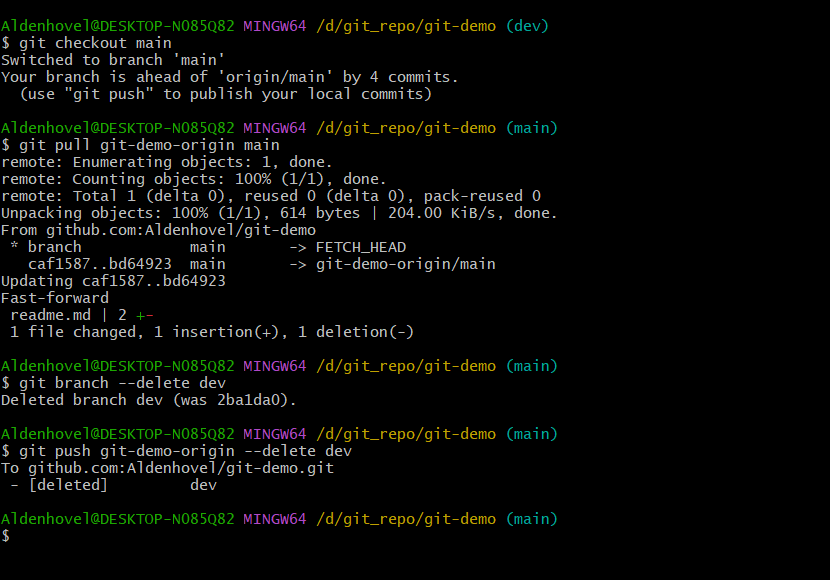Click the 'Unpacking objects: 100%' line

pos(279,213)
